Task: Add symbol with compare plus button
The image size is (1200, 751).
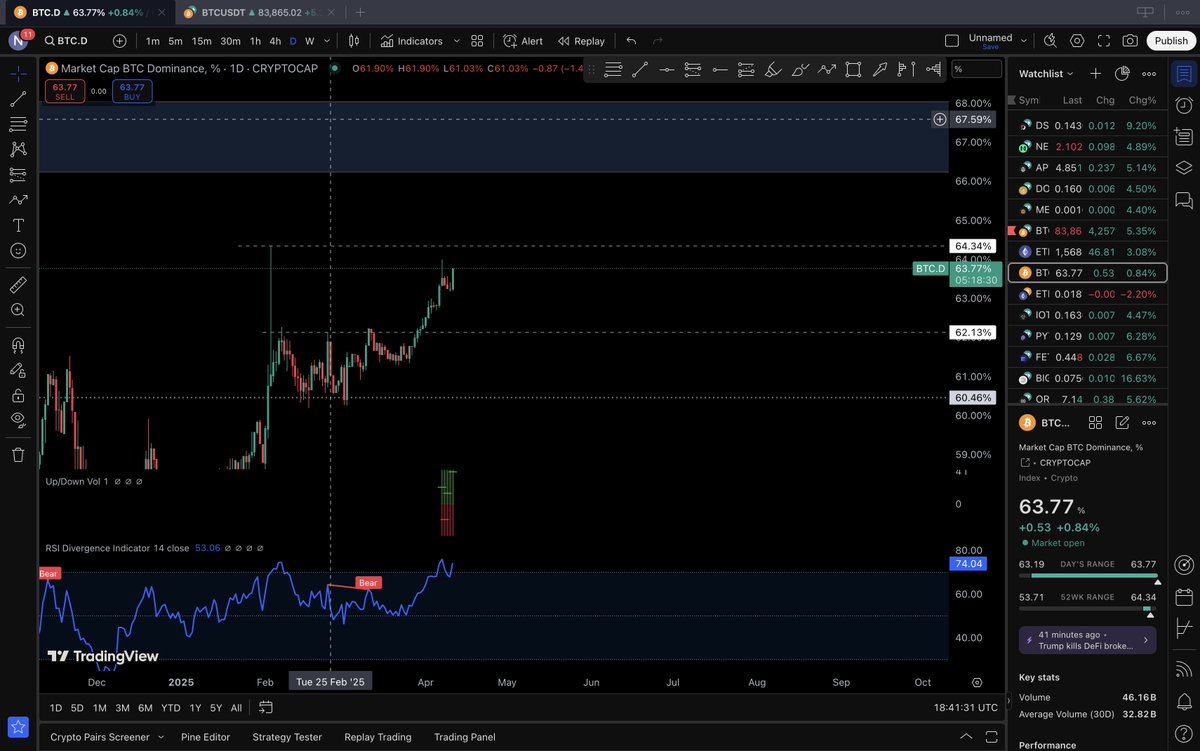Action: [x=120, y=41]
